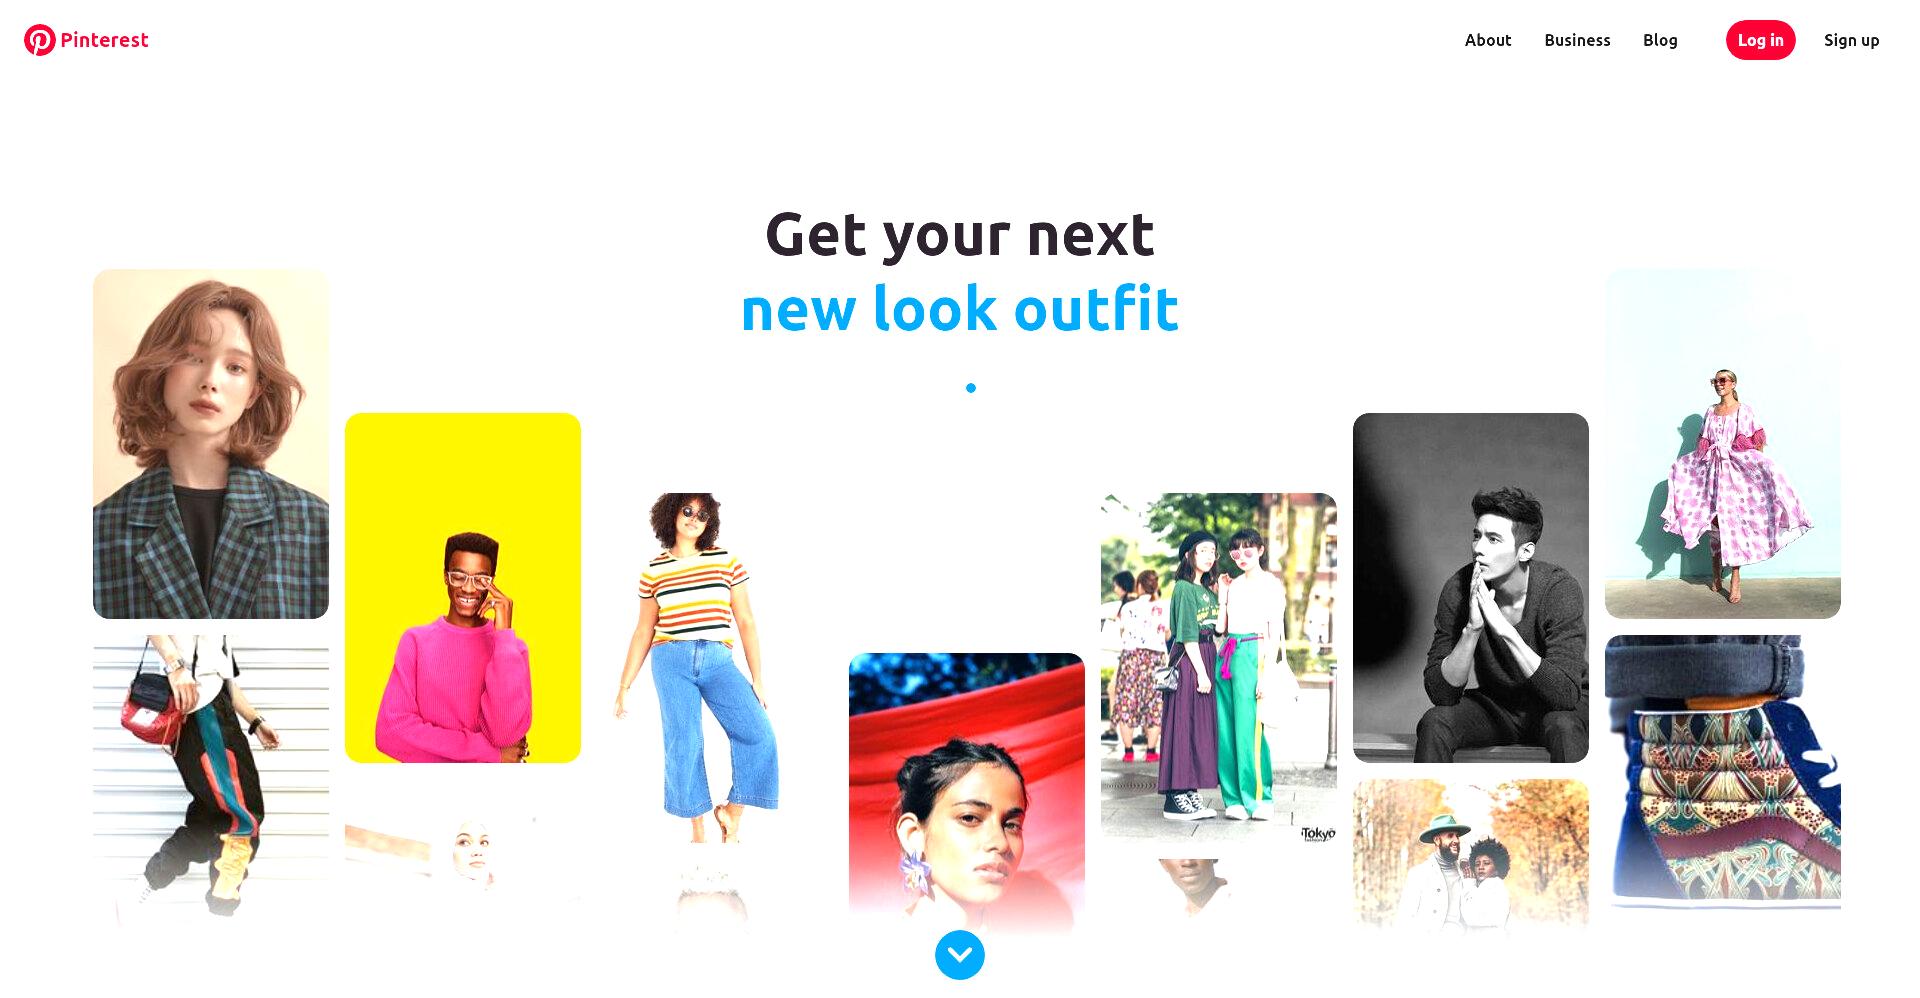Open the autumn couple with hat photo

(x=1471, y=855)
